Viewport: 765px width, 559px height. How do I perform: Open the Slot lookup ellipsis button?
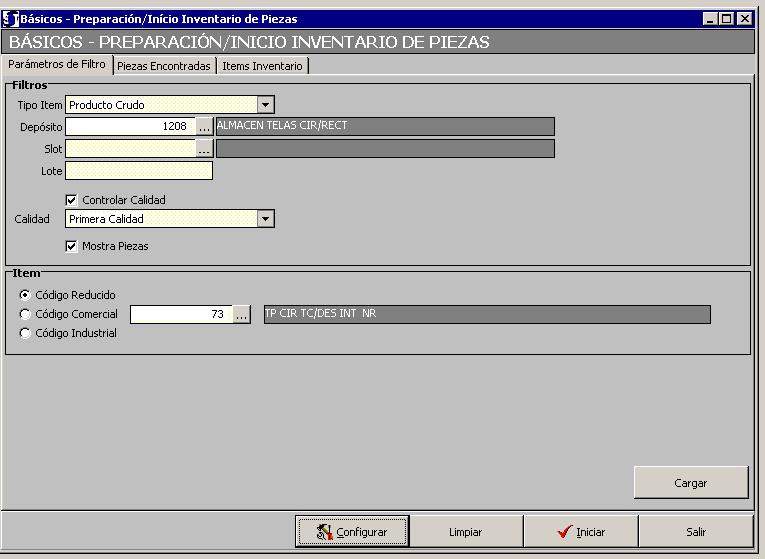pos(204,149)
